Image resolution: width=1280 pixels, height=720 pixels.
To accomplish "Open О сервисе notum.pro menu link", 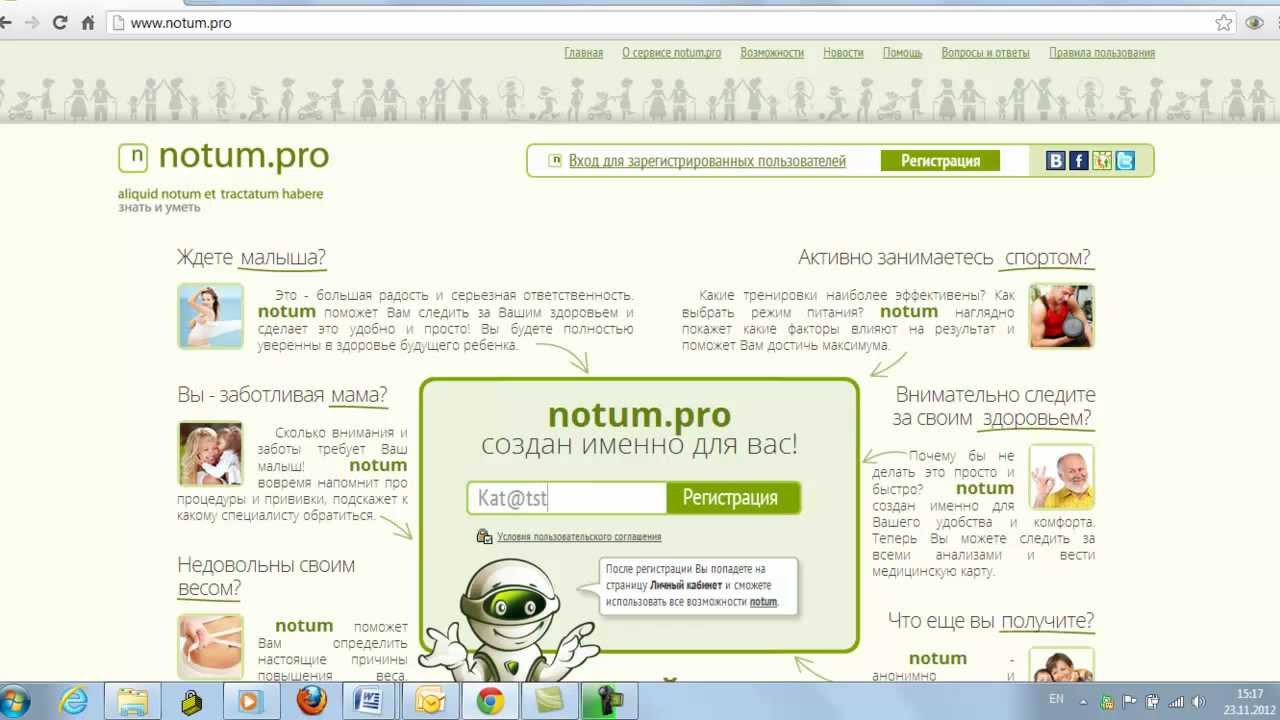I will pos(672,53).
